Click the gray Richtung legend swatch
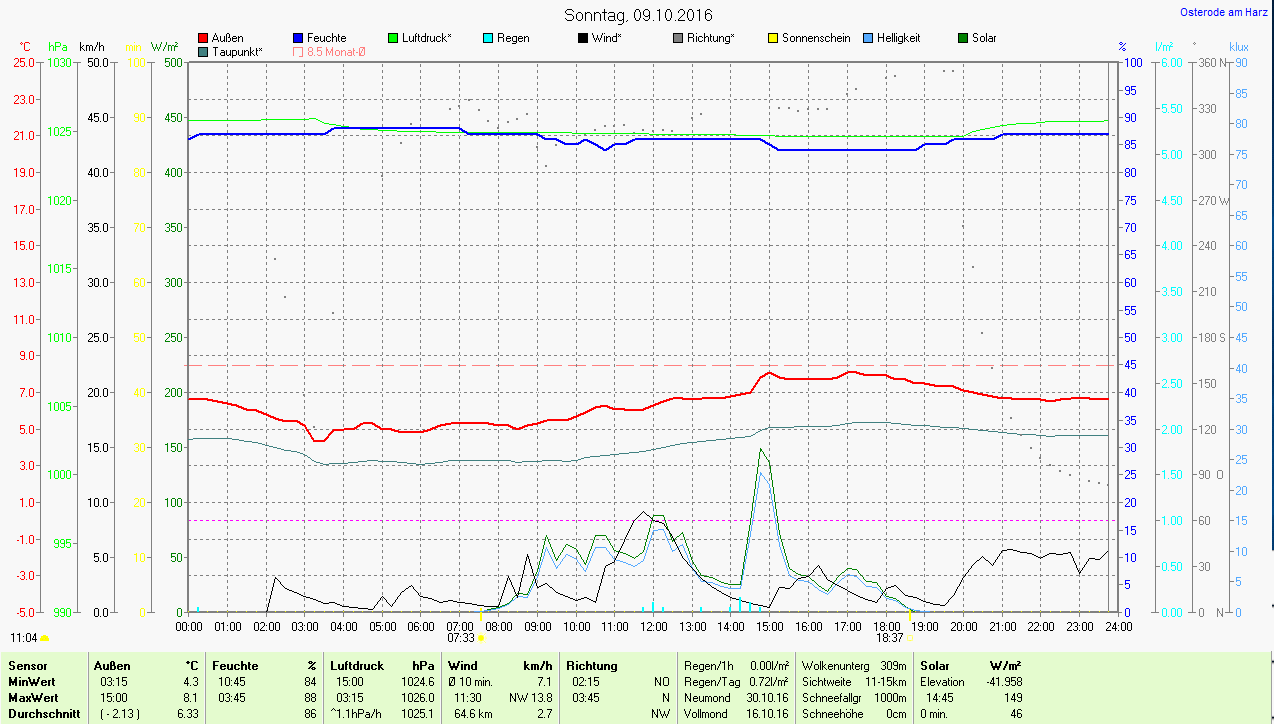 pos(678,38)
